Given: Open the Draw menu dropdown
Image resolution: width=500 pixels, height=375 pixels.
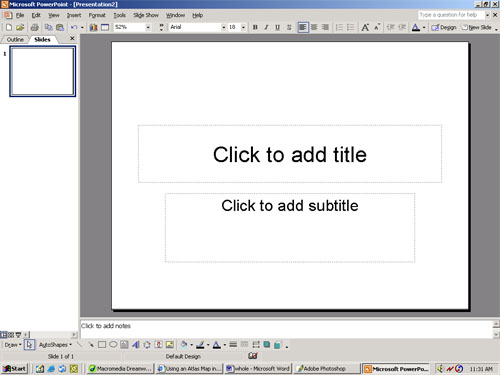Looking at the screenshot, I should coord(13,345).
